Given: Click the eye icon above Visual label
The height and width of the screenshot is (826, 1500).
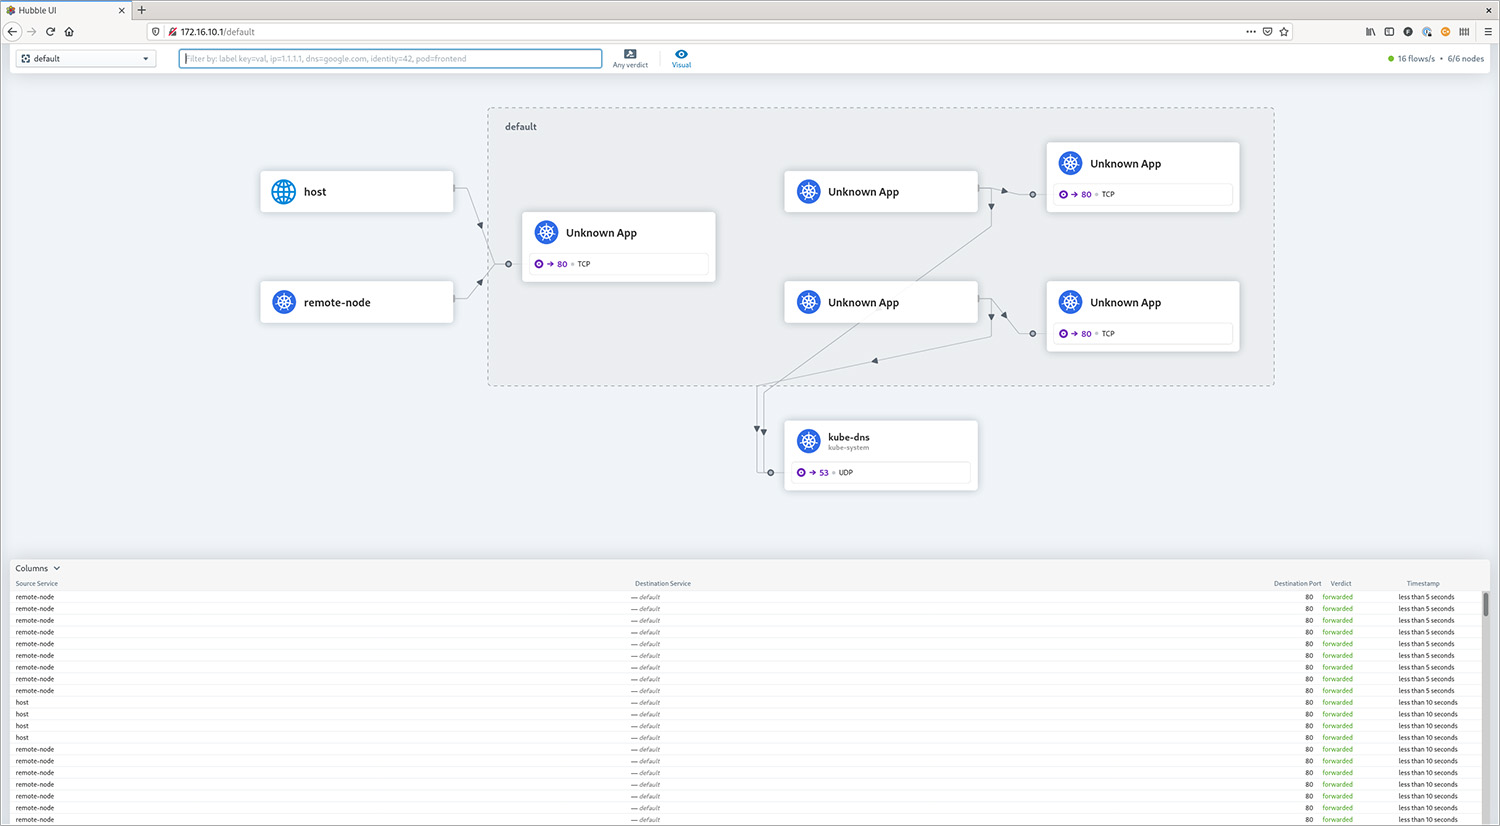Looking at the screenshot, I should click(x=681, y=55).
